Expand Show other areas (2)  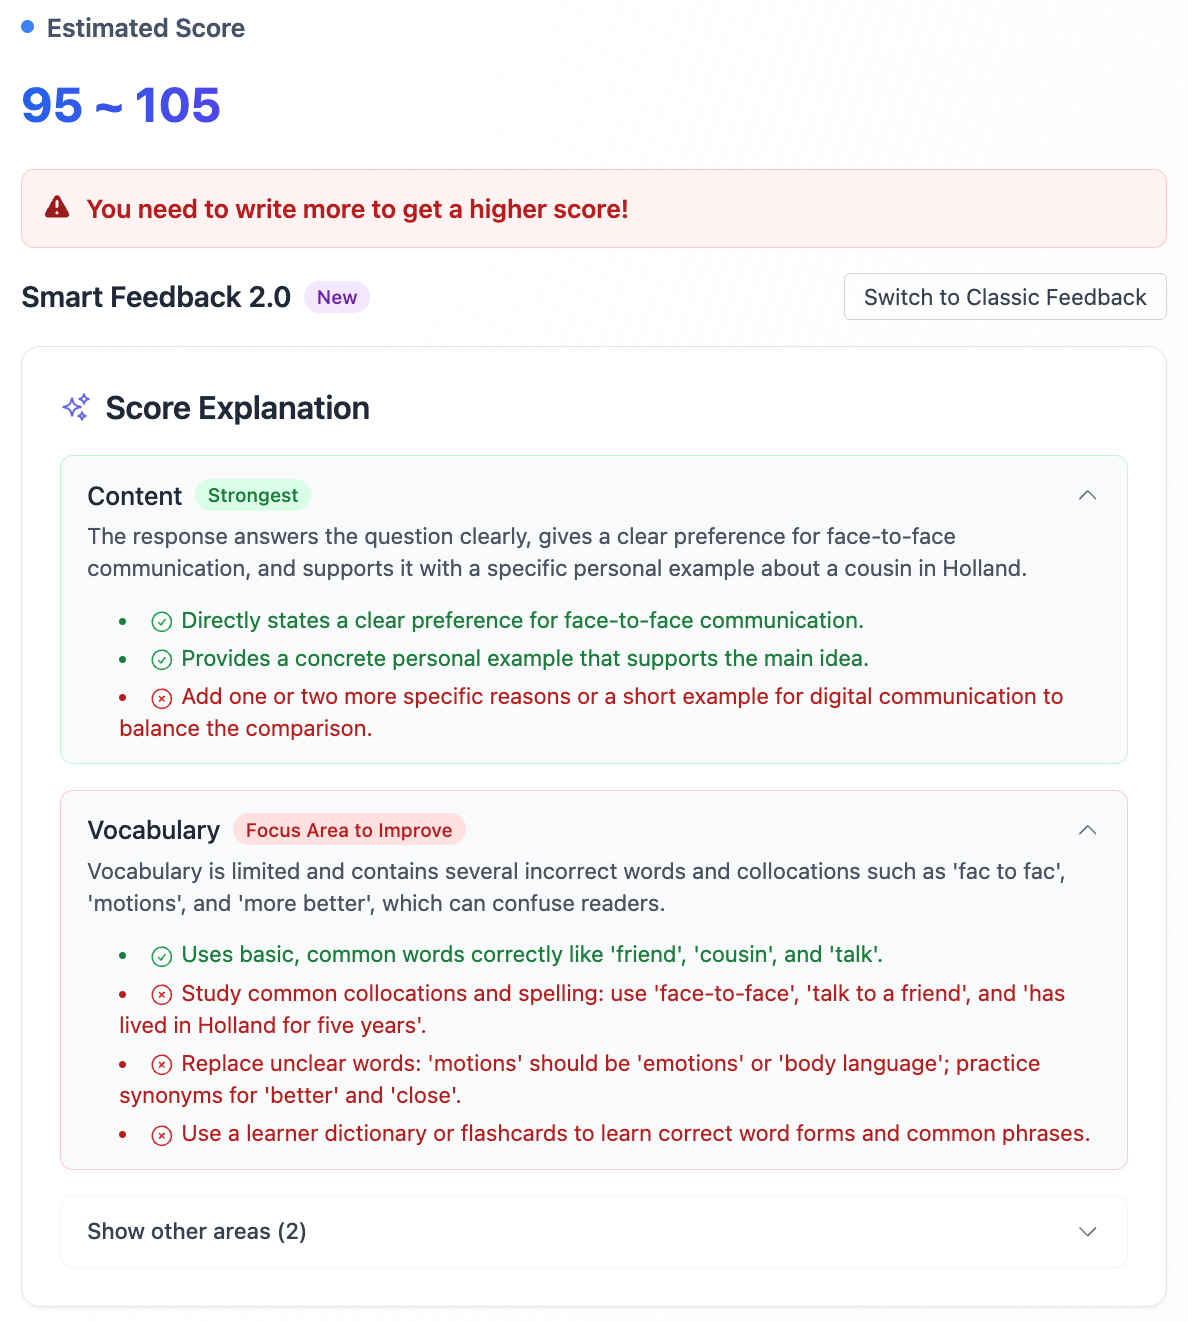pyautogui.click(x=1088, y=1231)
